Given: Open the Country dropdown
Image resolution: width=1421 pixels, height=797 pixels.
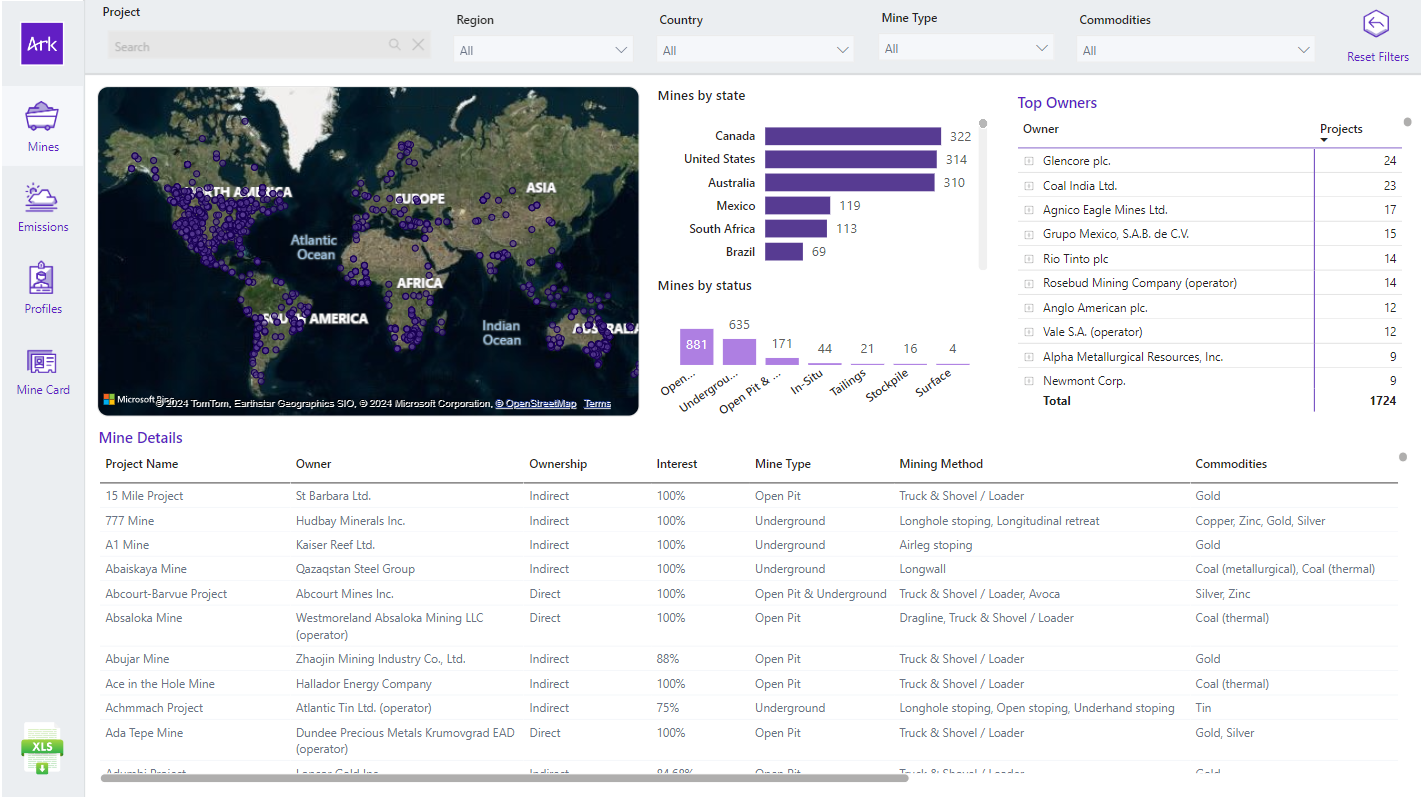Looking at the screenshot, I should click(756, 50).
